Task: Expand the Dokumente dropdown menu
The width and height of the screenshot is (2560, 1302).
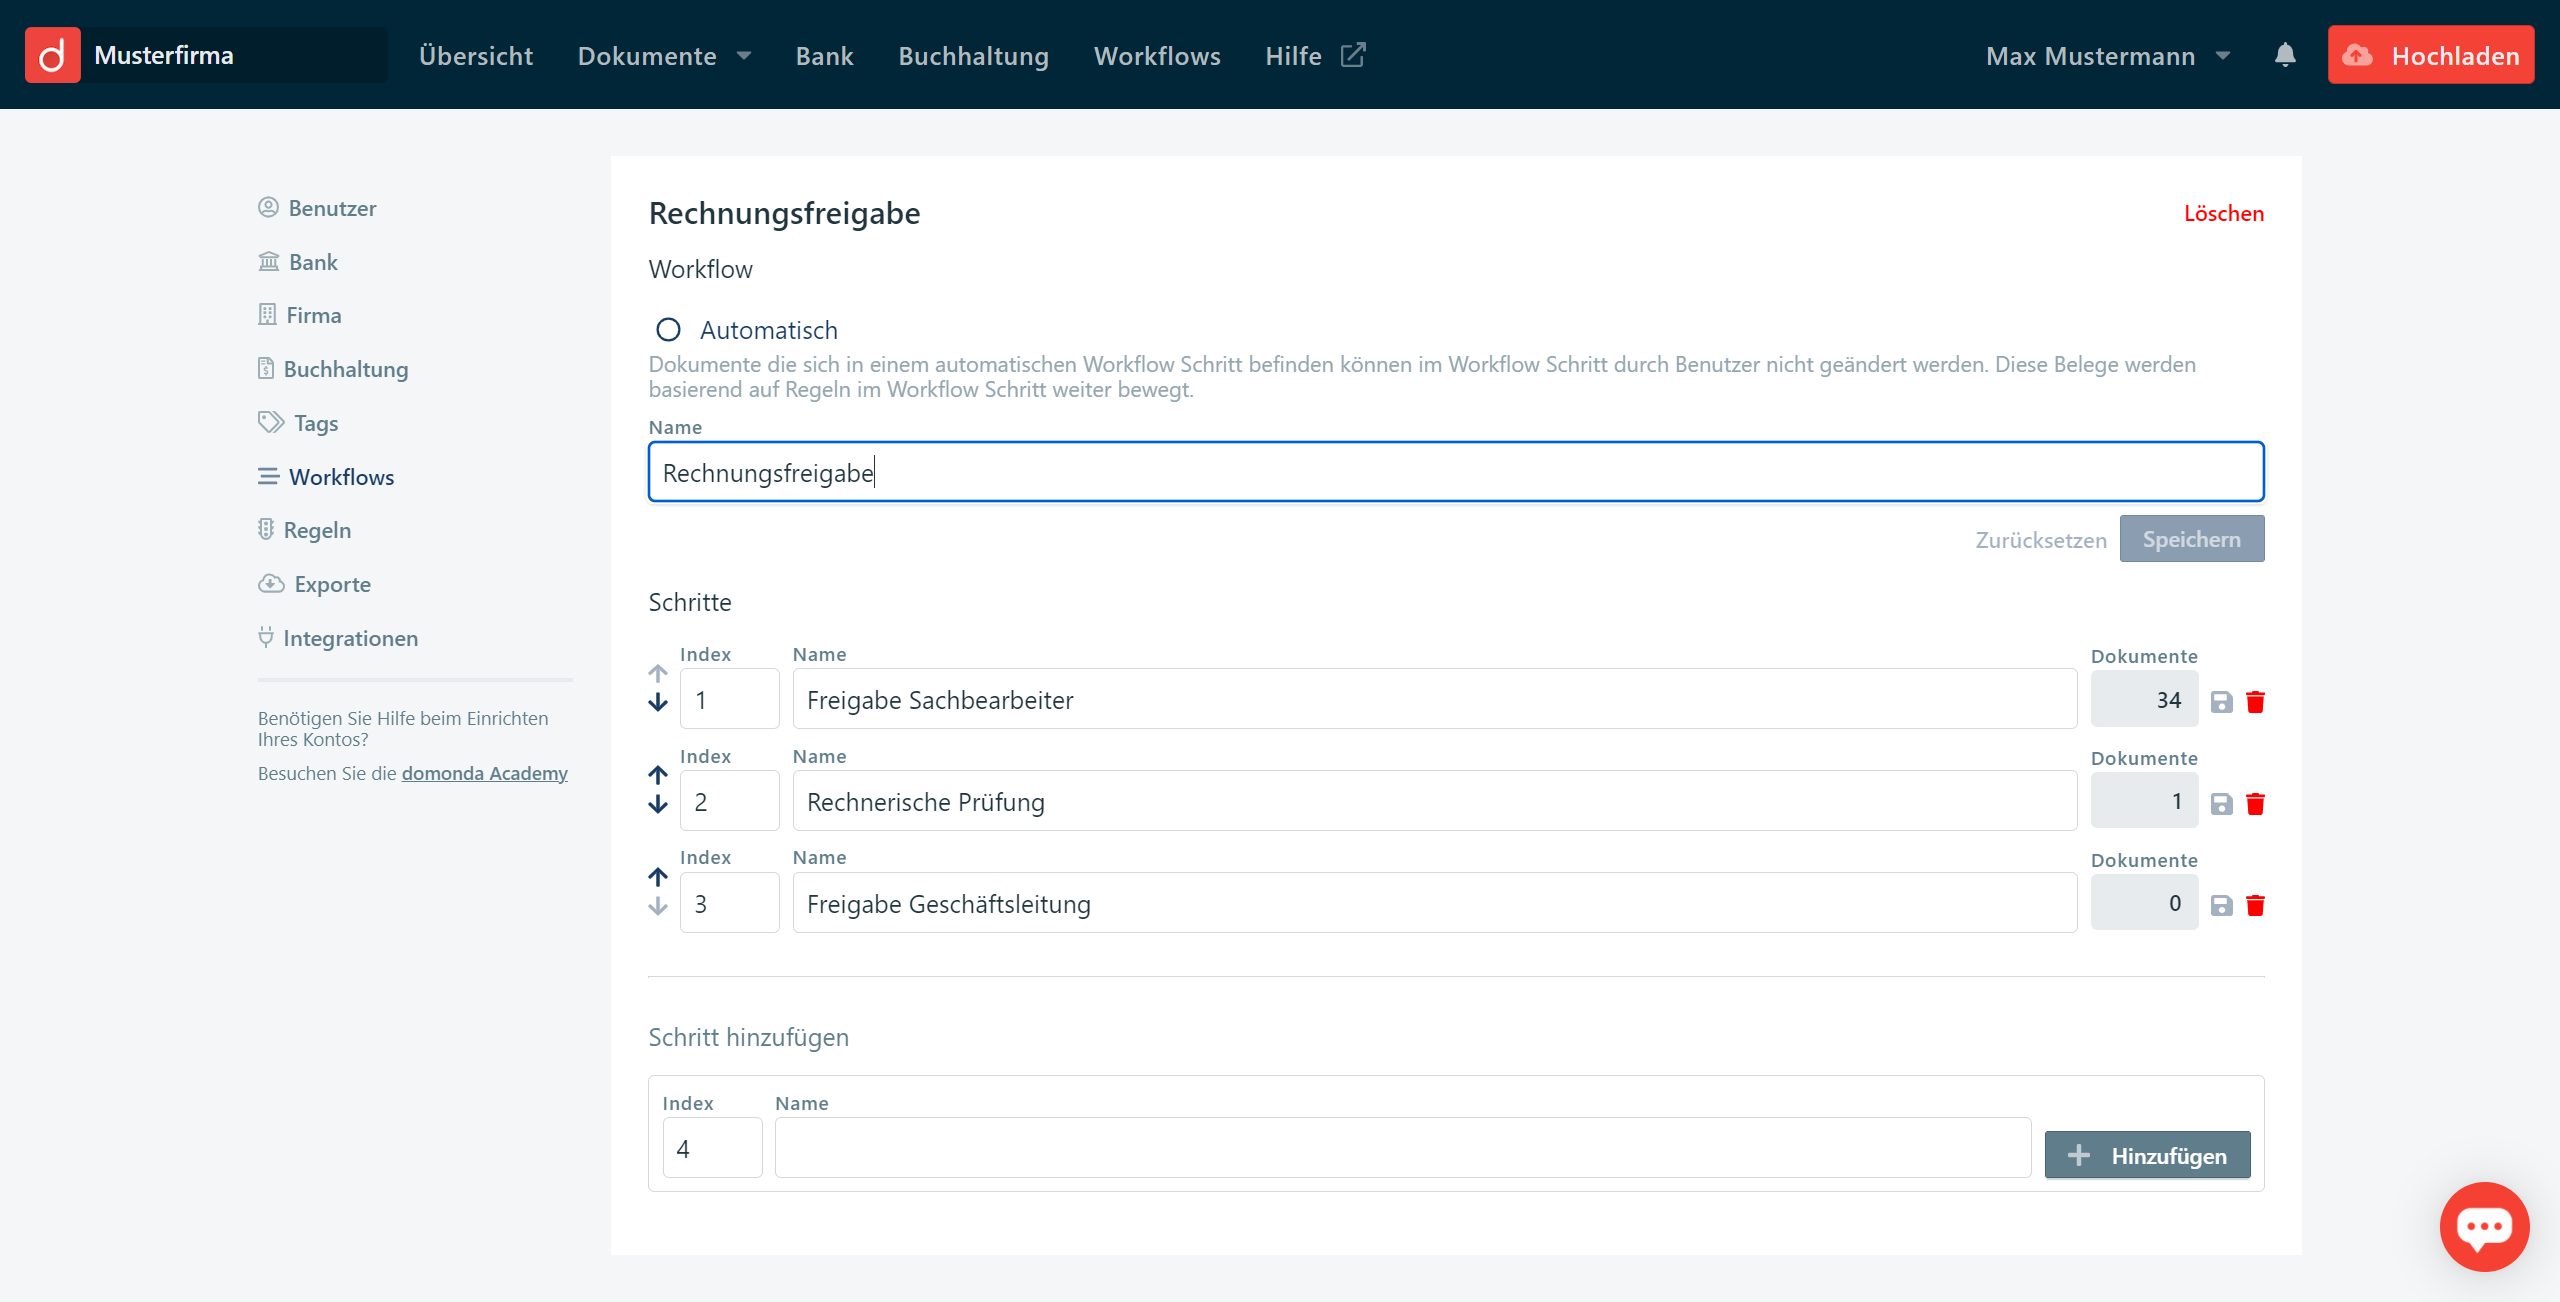Action: [x=664, y=56]
